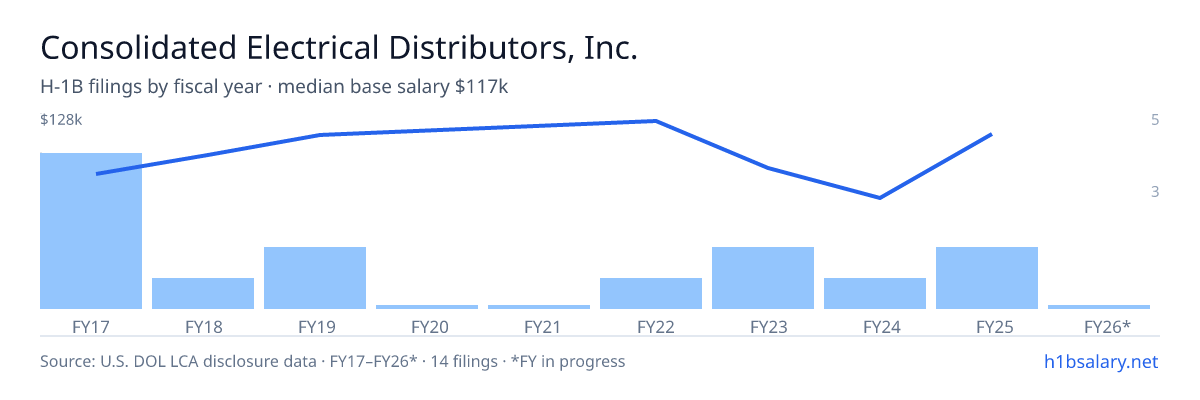Click the FY25 filings bar
The height and width of the screenshot is (400, 1200).
(x=987, y=278)
